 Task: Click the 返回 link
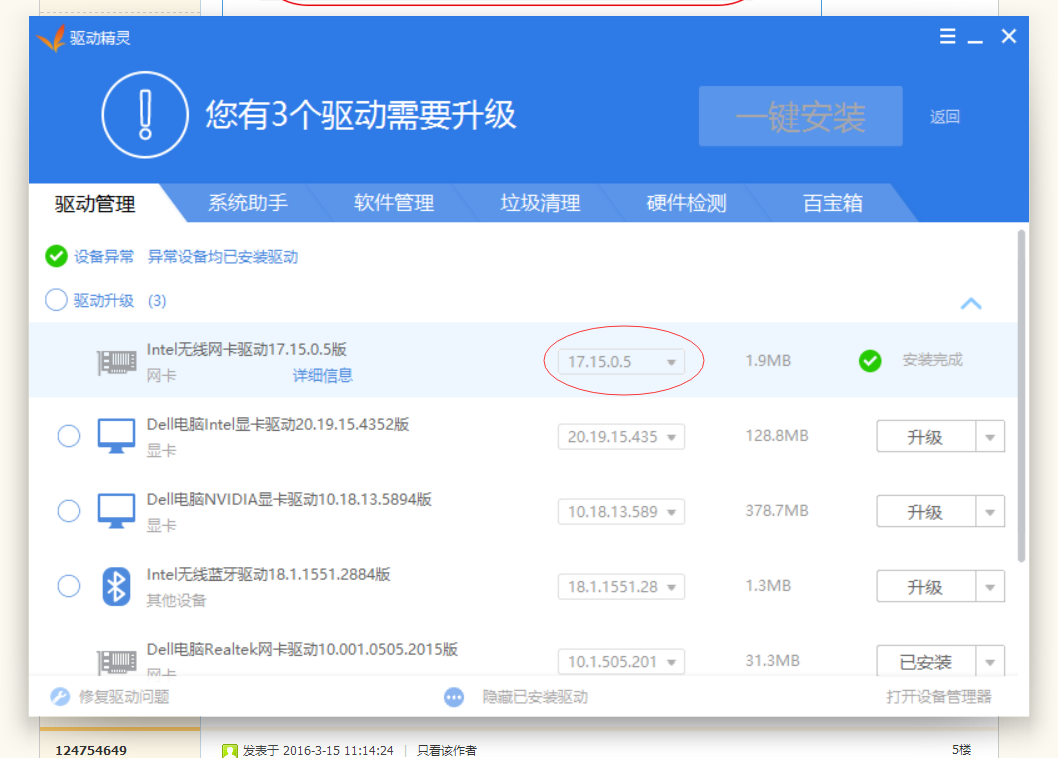pos(945,117)
